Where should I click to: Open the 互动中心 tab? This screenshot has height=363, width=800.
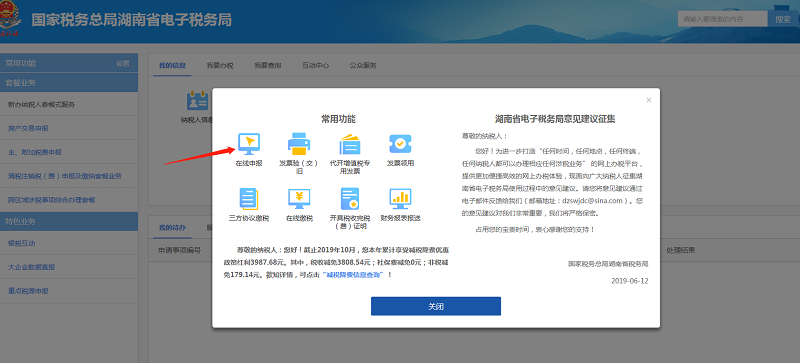pos(315,65)
